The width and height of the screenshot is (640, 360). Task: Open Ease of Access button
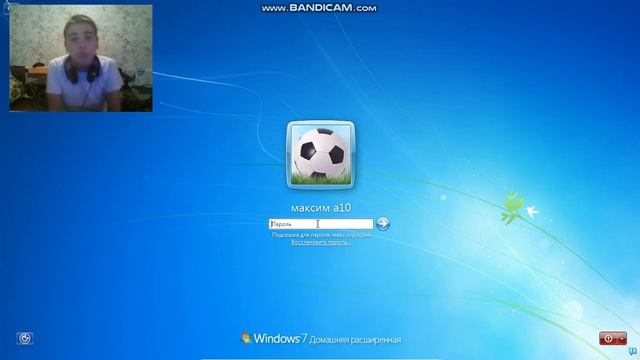tap(25, 338)
